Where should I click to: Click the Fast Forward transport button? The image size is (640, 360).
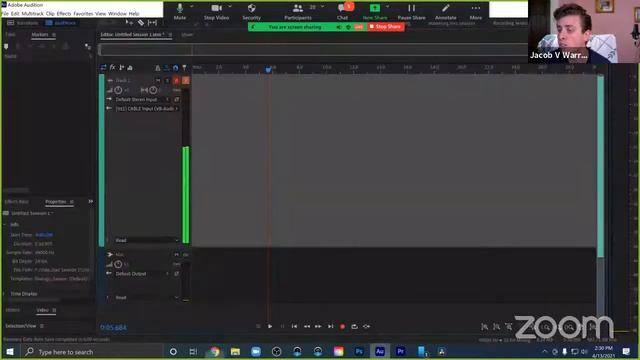pyautogui.click(x=318, y=327)
